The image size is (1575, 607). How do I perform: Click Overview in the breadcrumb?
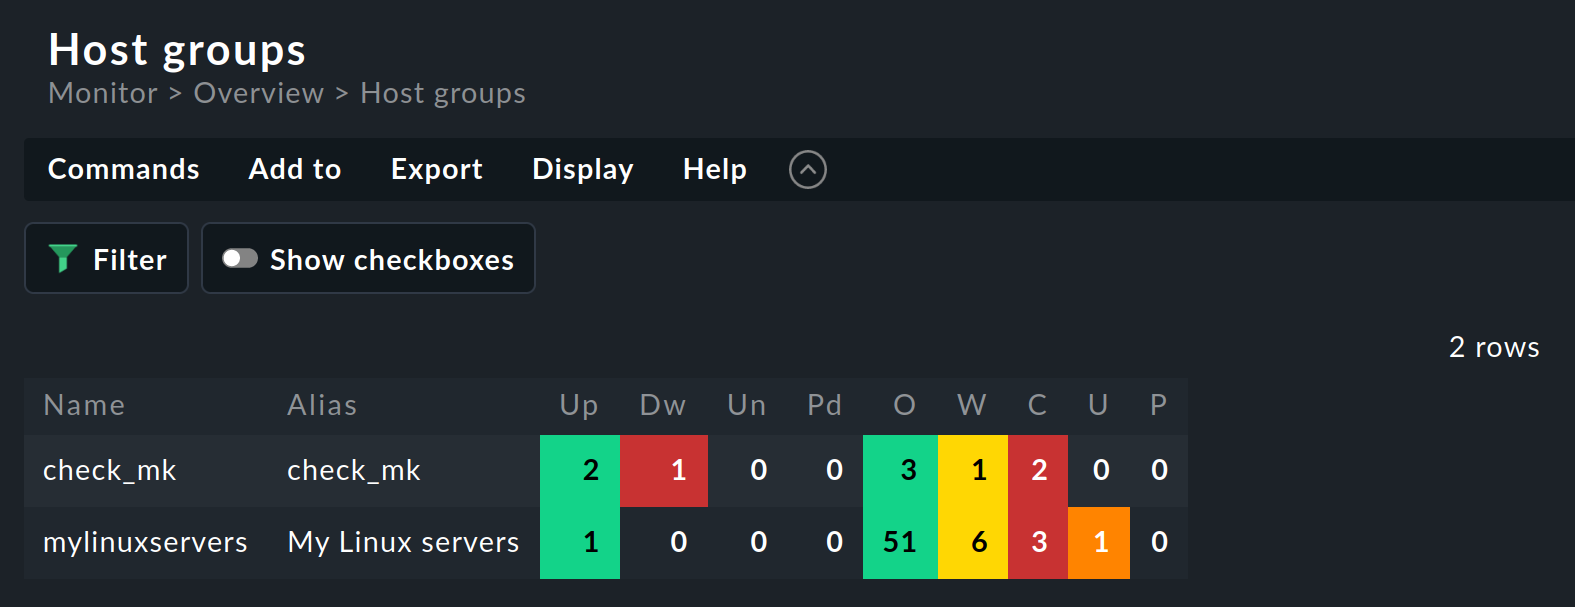tap(259, 93)
